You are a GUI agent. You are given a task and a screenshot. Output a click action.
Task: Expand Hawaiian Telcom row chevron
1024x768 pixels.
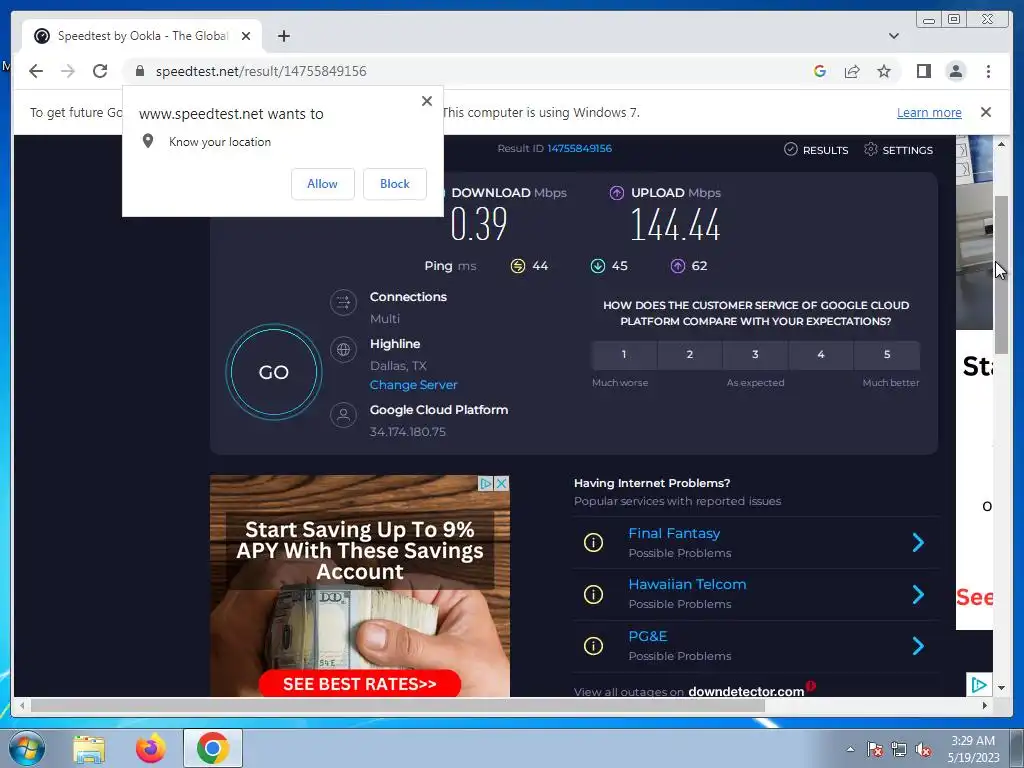point(918,594)
